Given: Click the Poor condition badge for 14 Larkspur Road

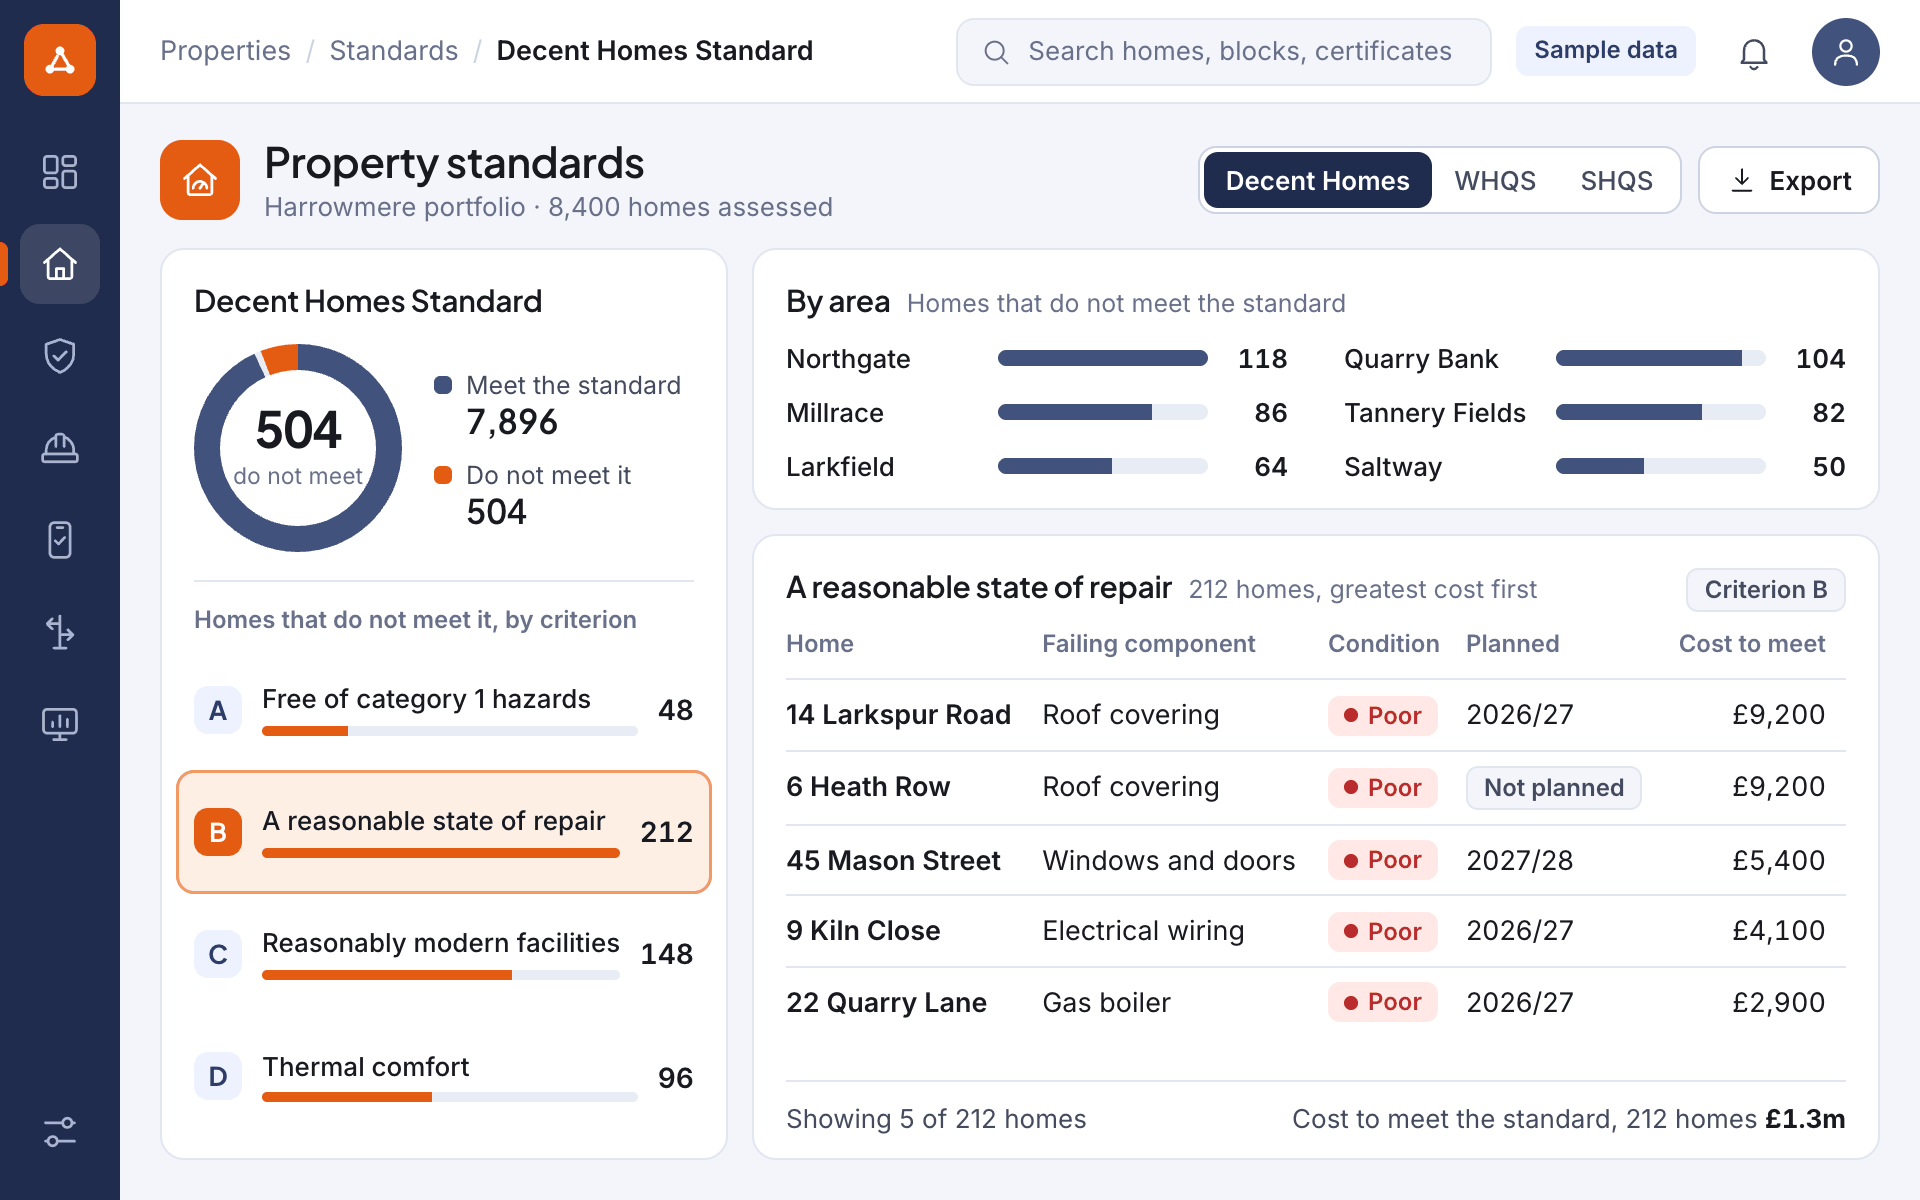Looking at the screenshot, I should point(1383,716).
